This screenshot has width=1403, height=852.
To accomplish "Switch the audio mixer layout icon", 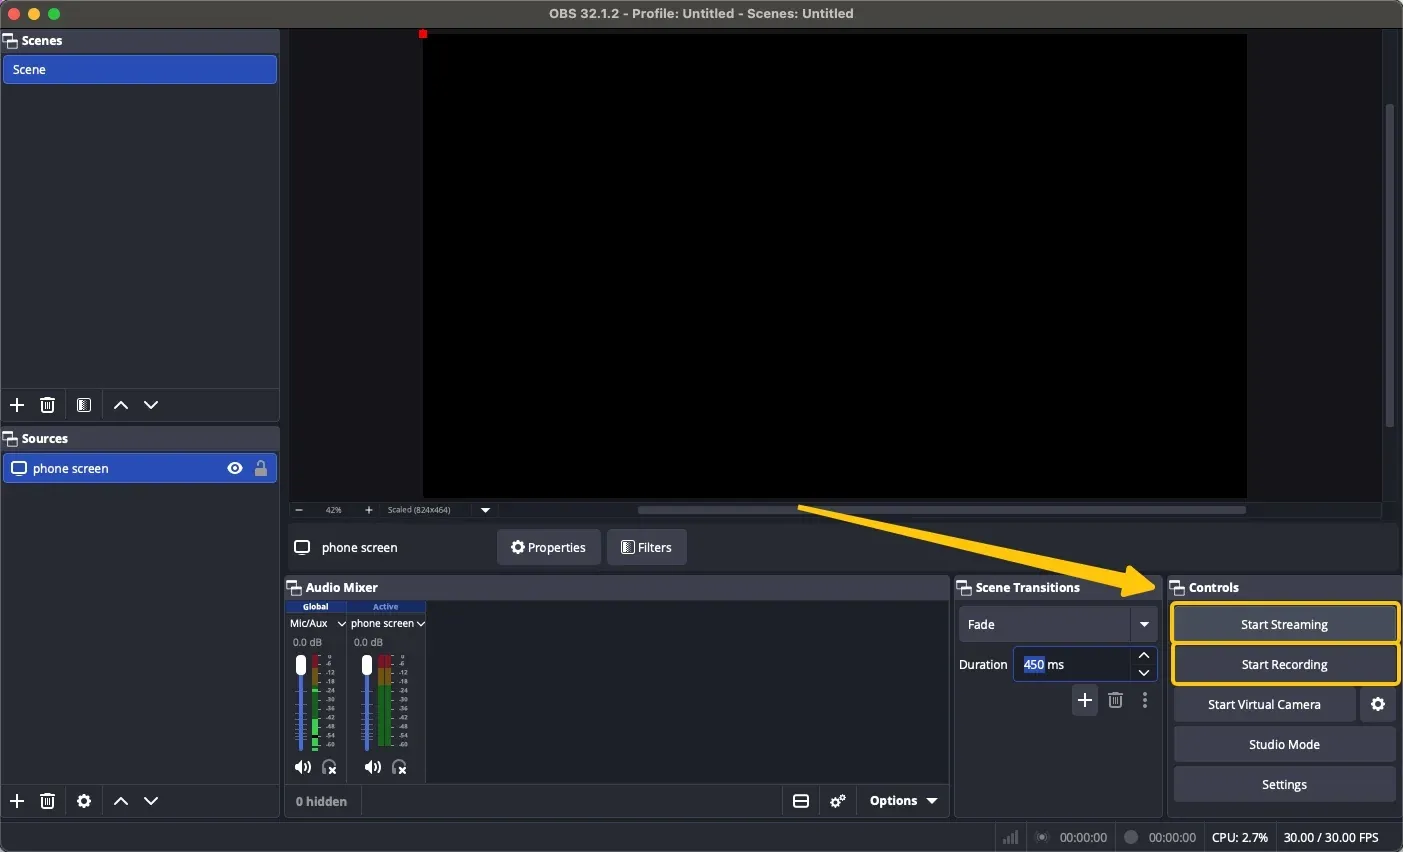I will (801, 801).
